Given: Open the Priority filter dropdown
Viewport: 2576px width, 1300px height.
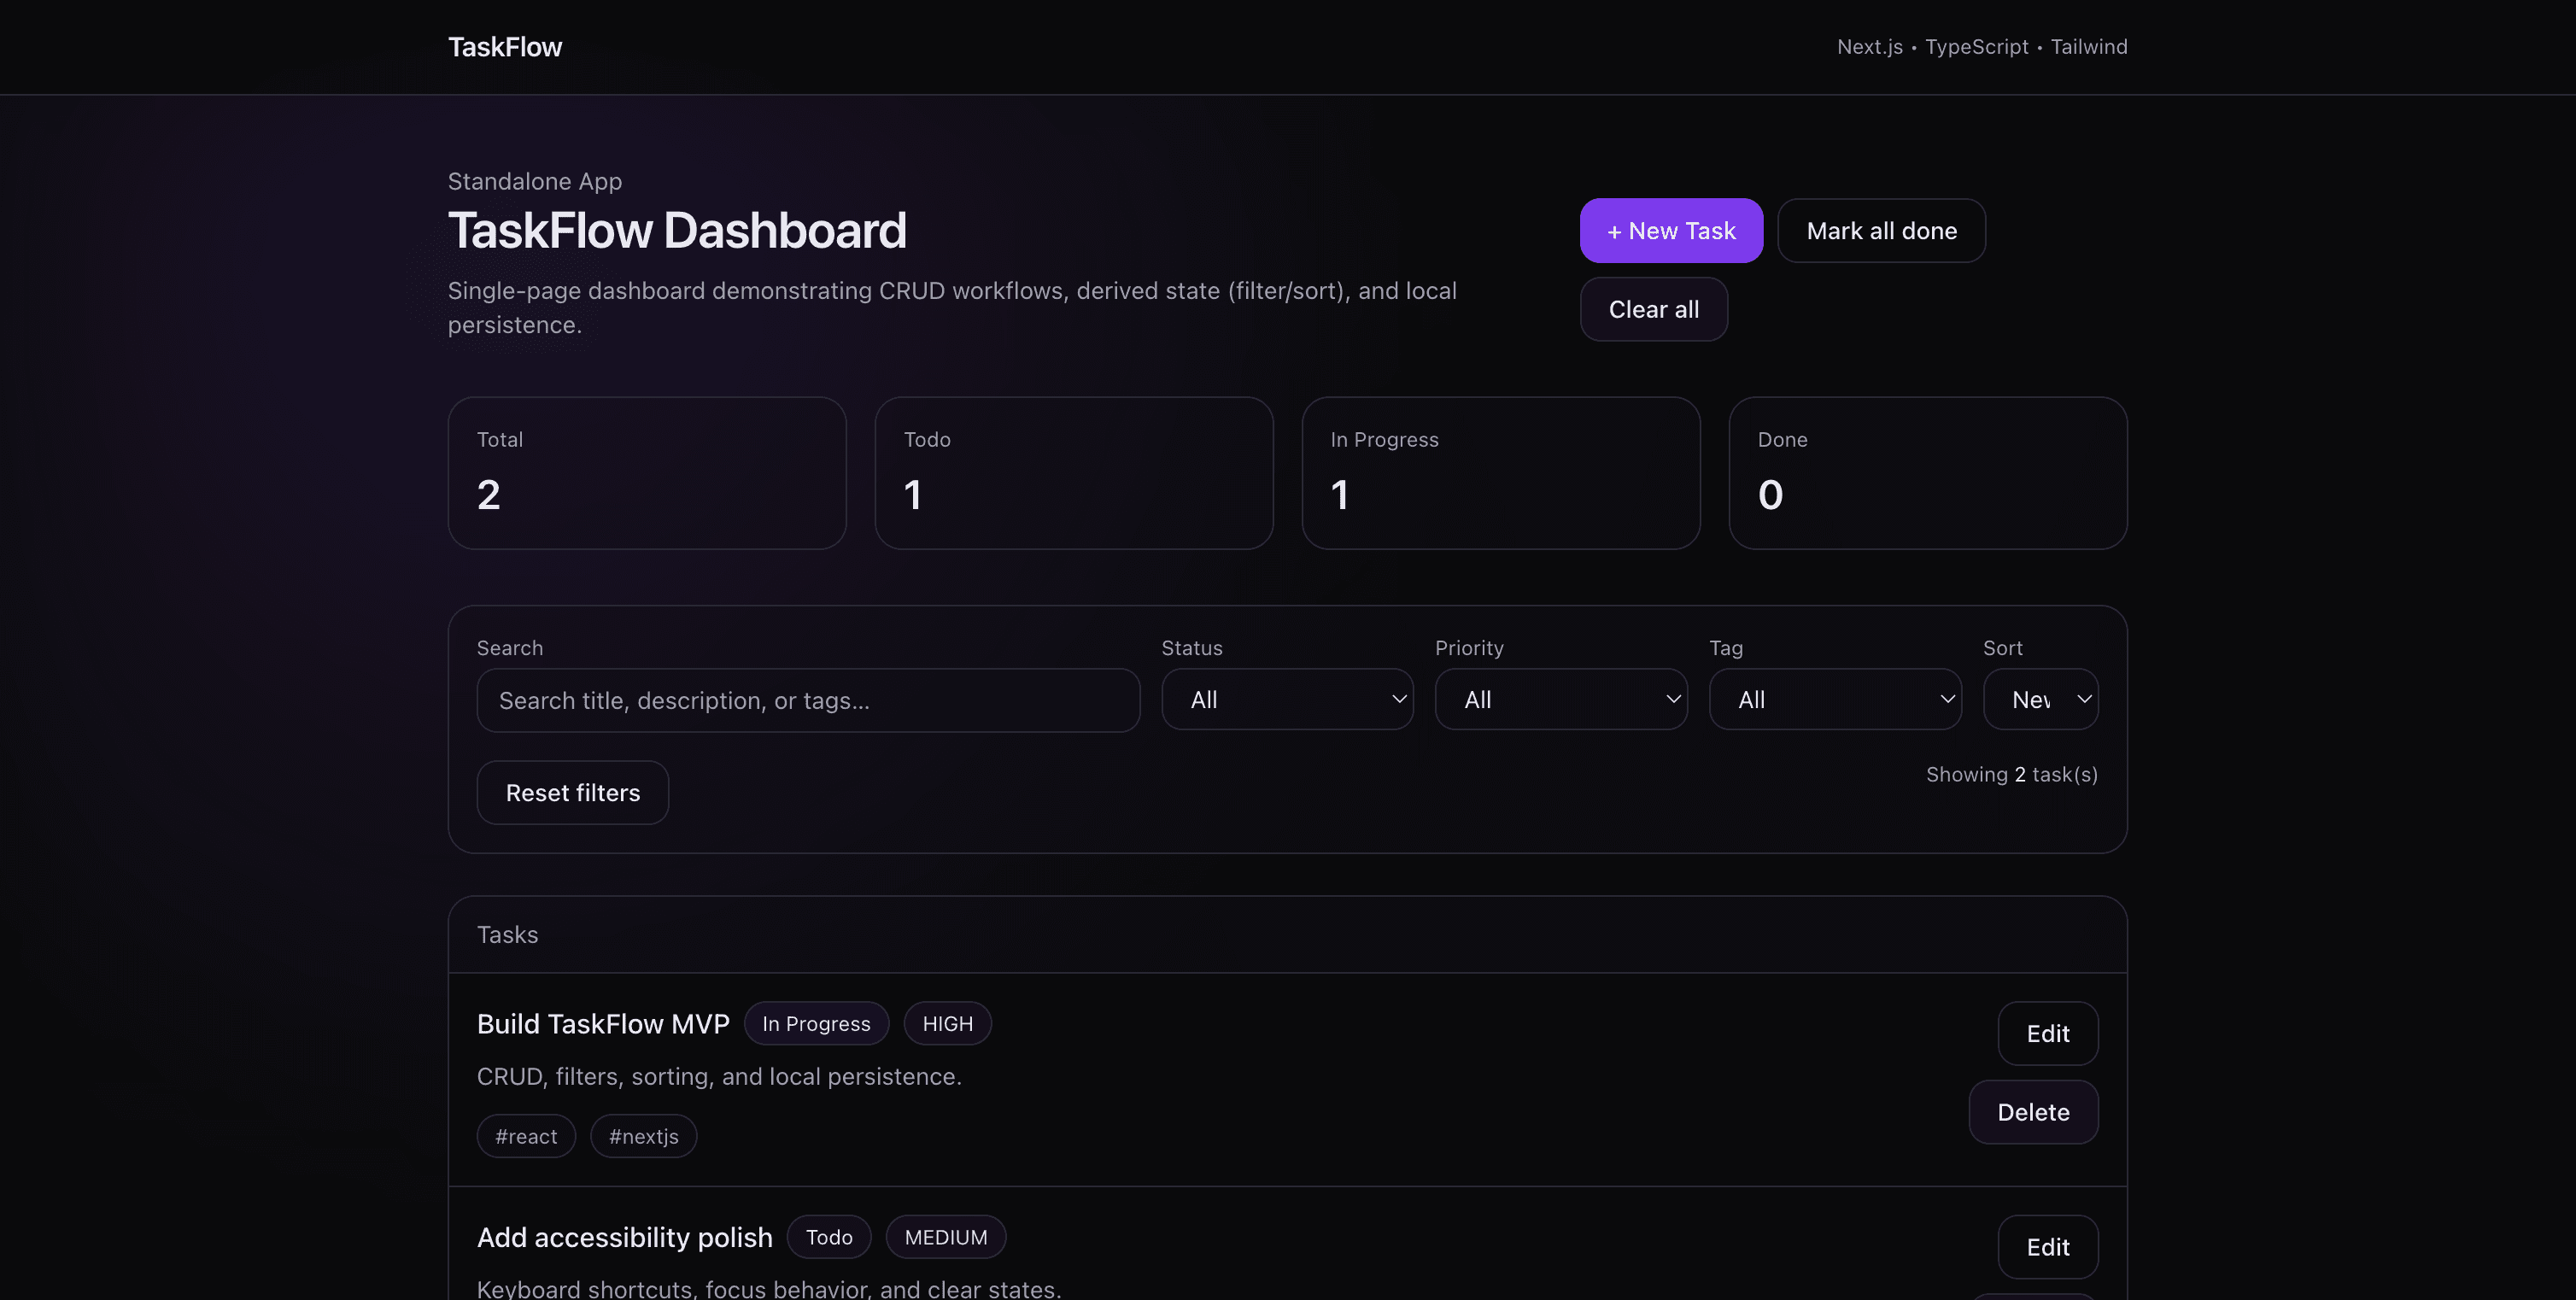Looking at the screenshot, I should [1560, 699].
